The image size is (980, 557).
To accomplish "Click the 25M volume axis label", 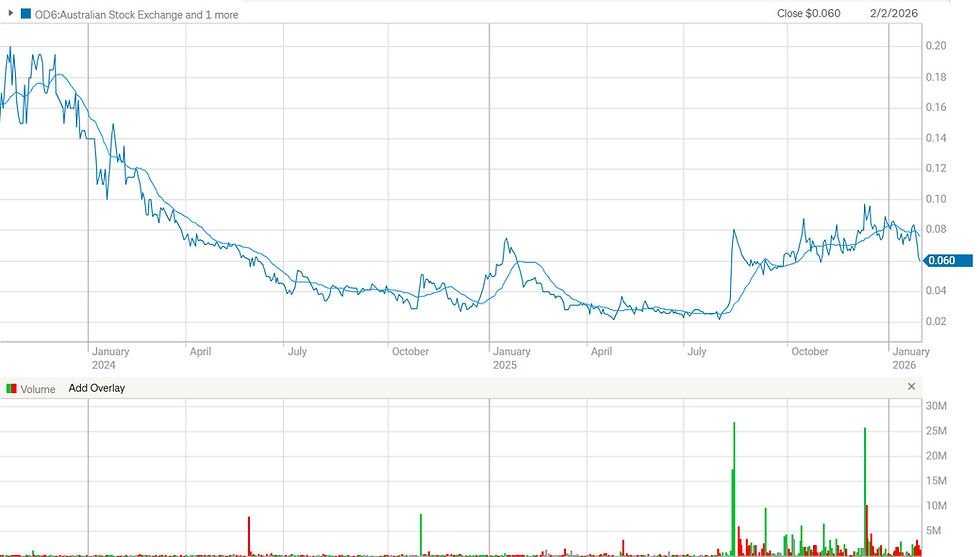I will tap(936, 431).
